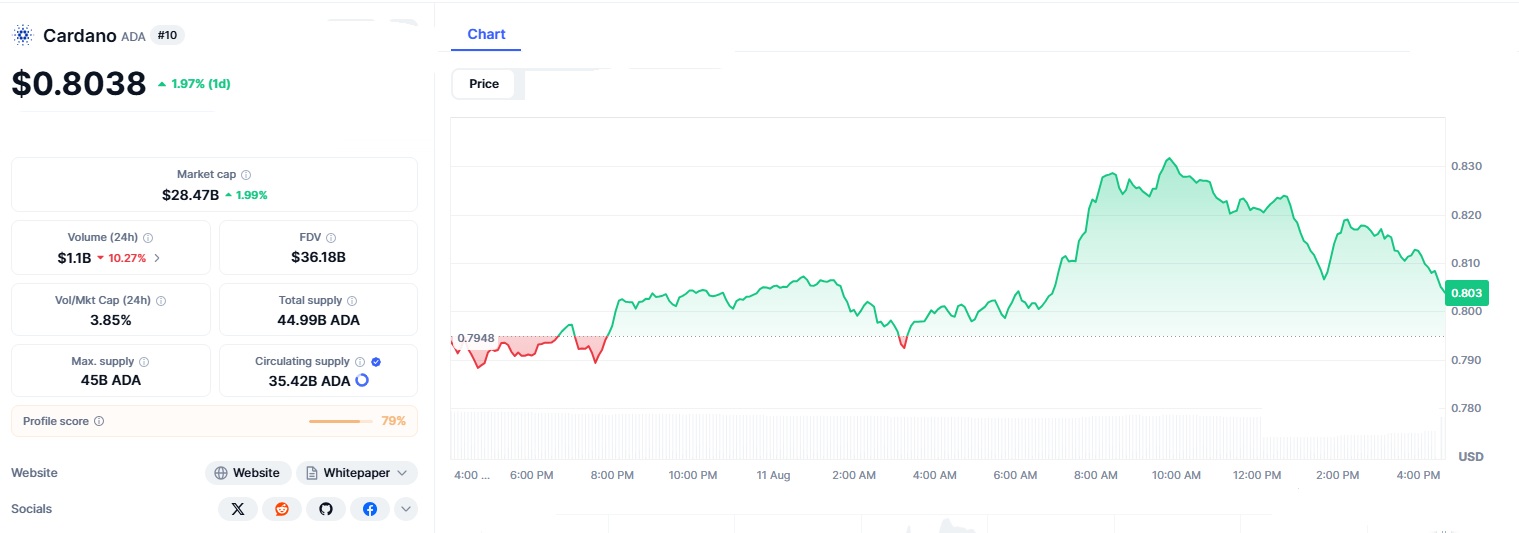The height and width of the screenshot is (533, 1519).
Task: Select the Price chart toggle
Action: 484,84
